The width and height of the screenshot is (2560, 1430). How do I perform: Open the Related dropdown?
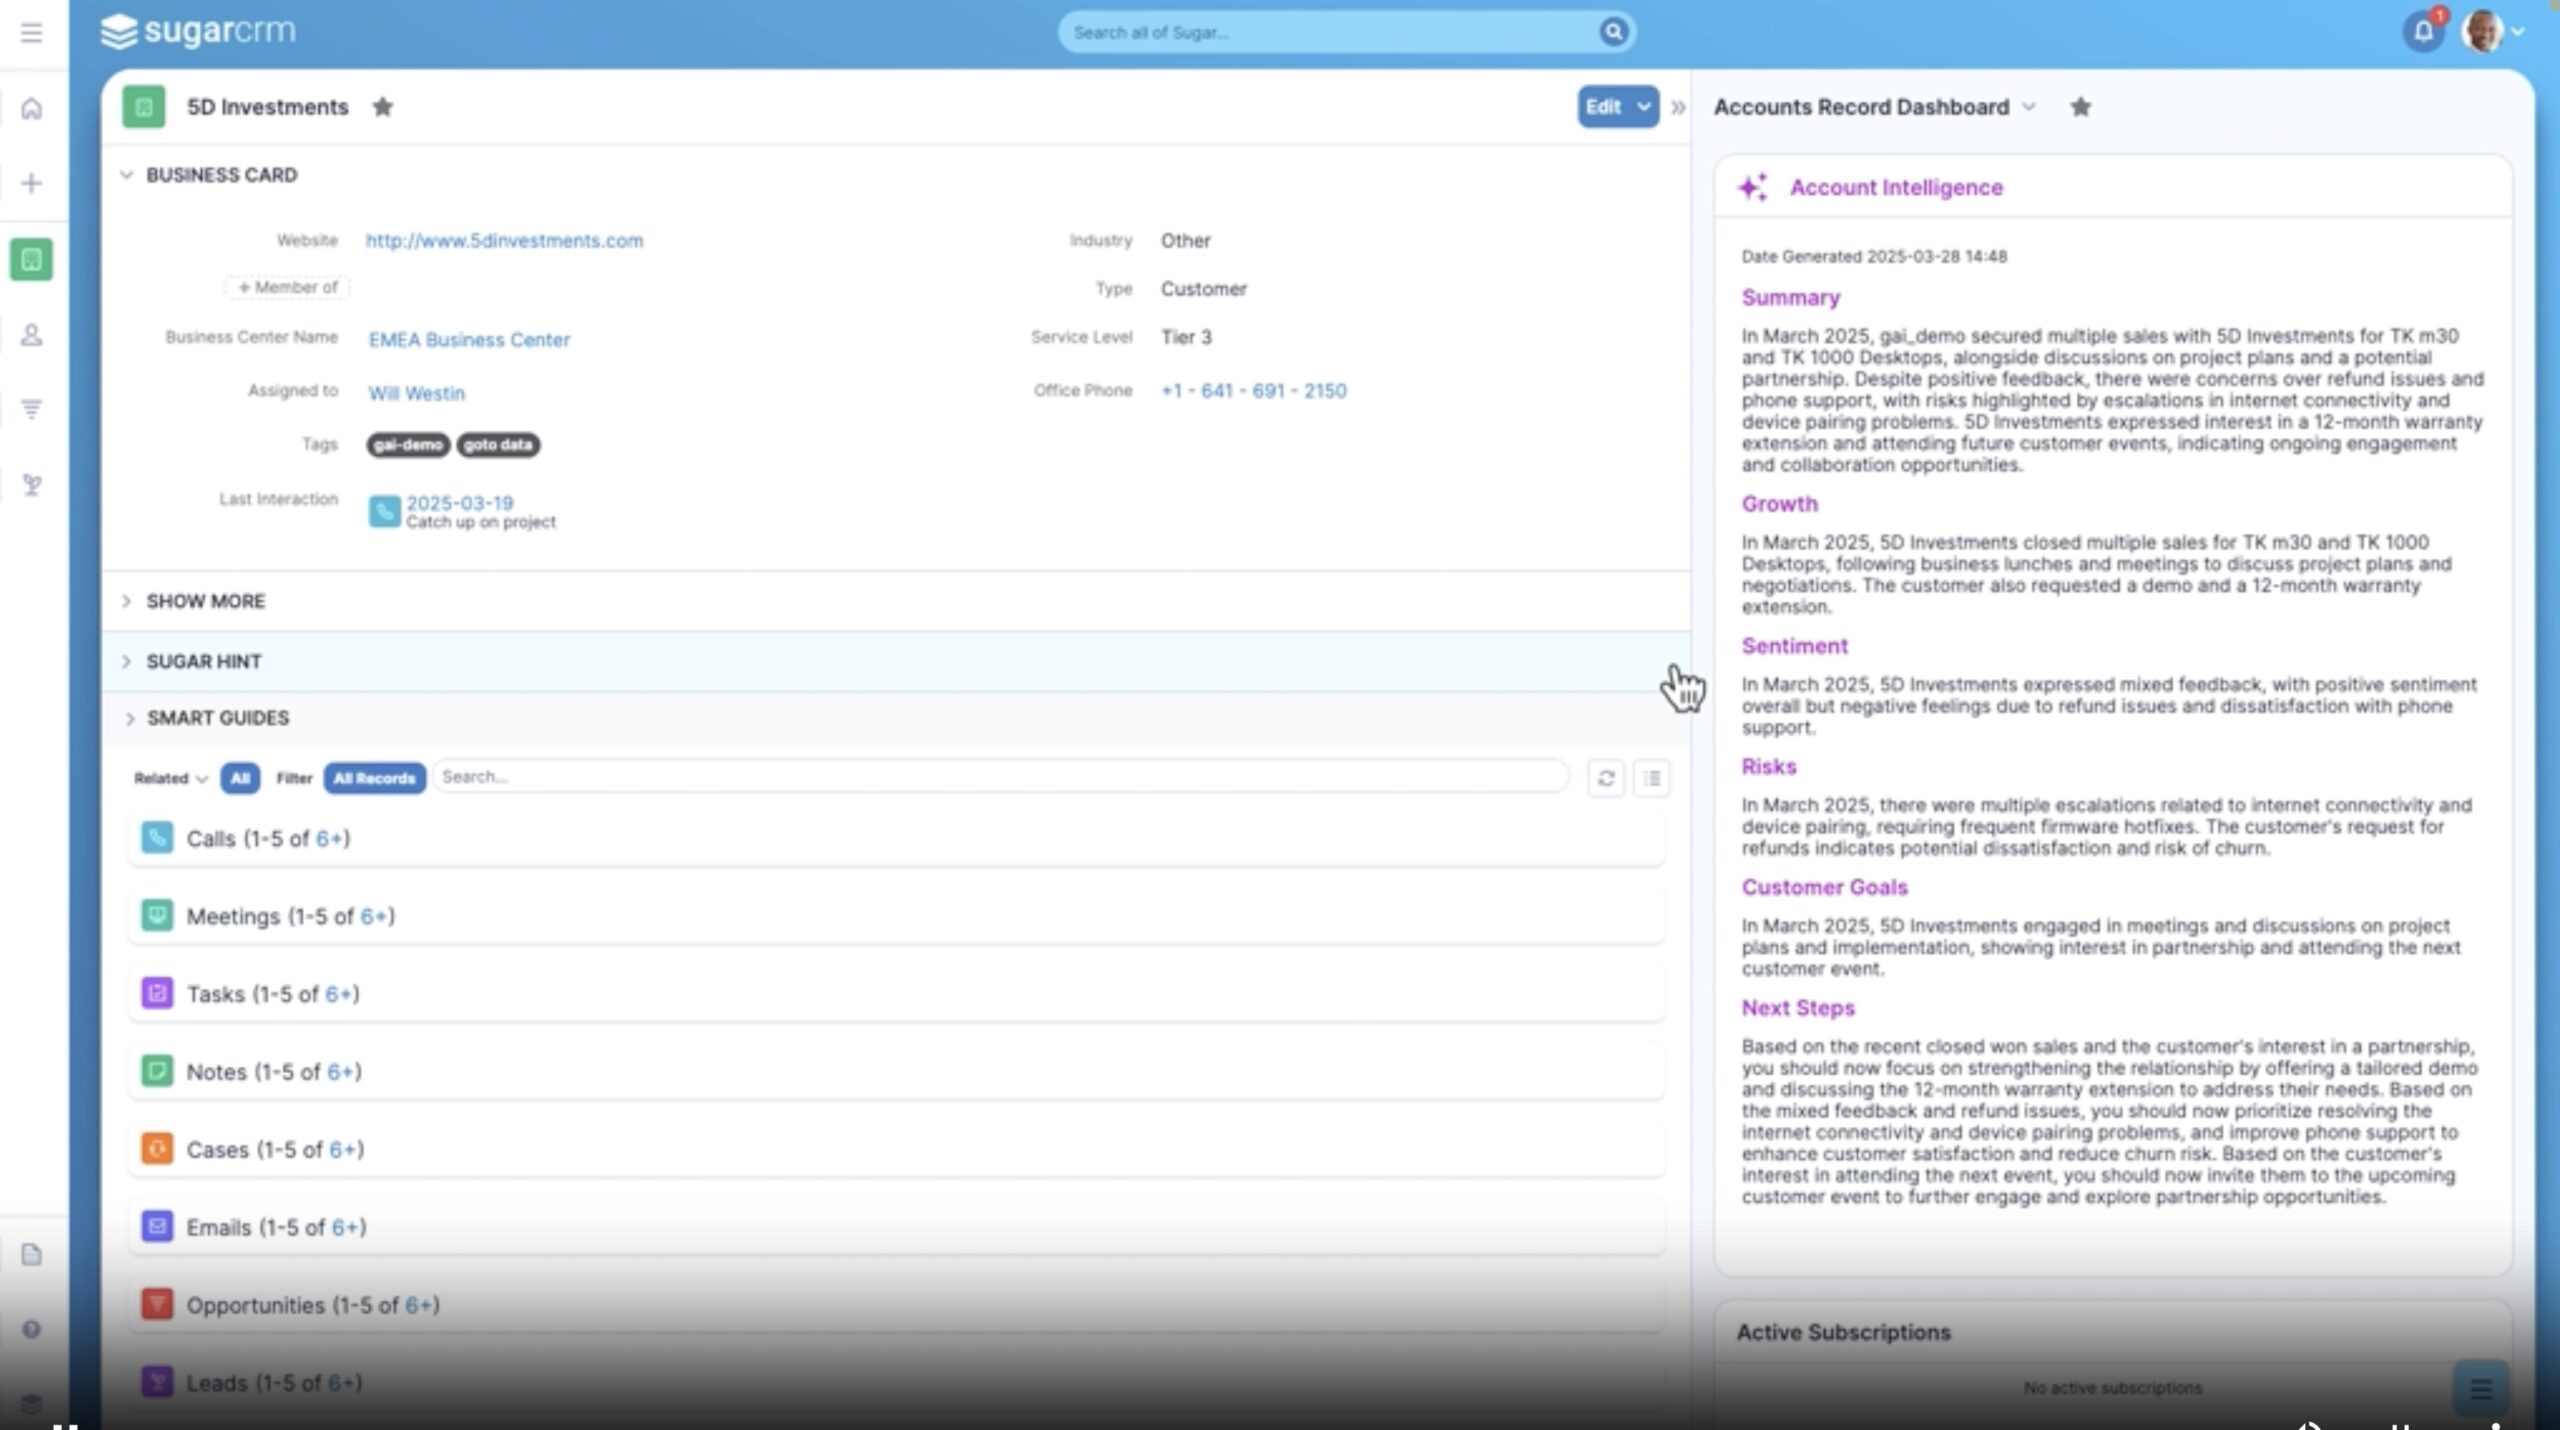click(x=170, y=778)
